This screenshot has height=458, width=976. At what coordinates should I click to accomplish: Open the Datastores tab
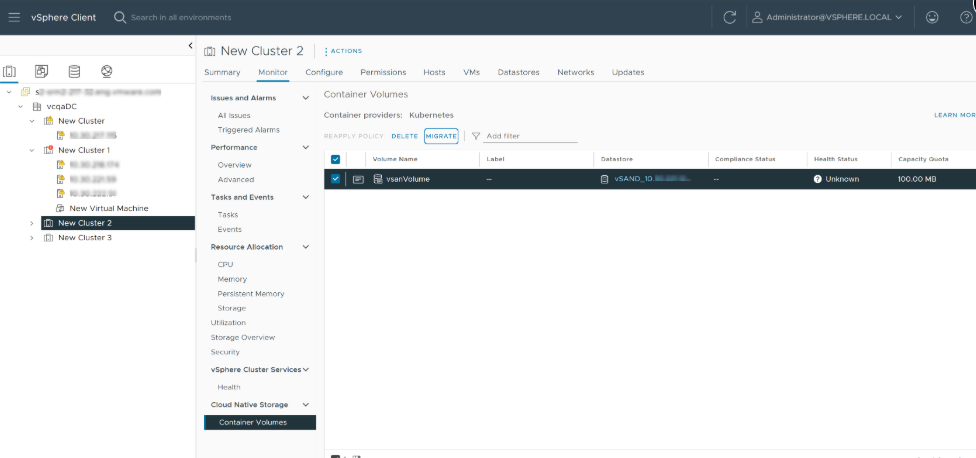pos(518,72)
